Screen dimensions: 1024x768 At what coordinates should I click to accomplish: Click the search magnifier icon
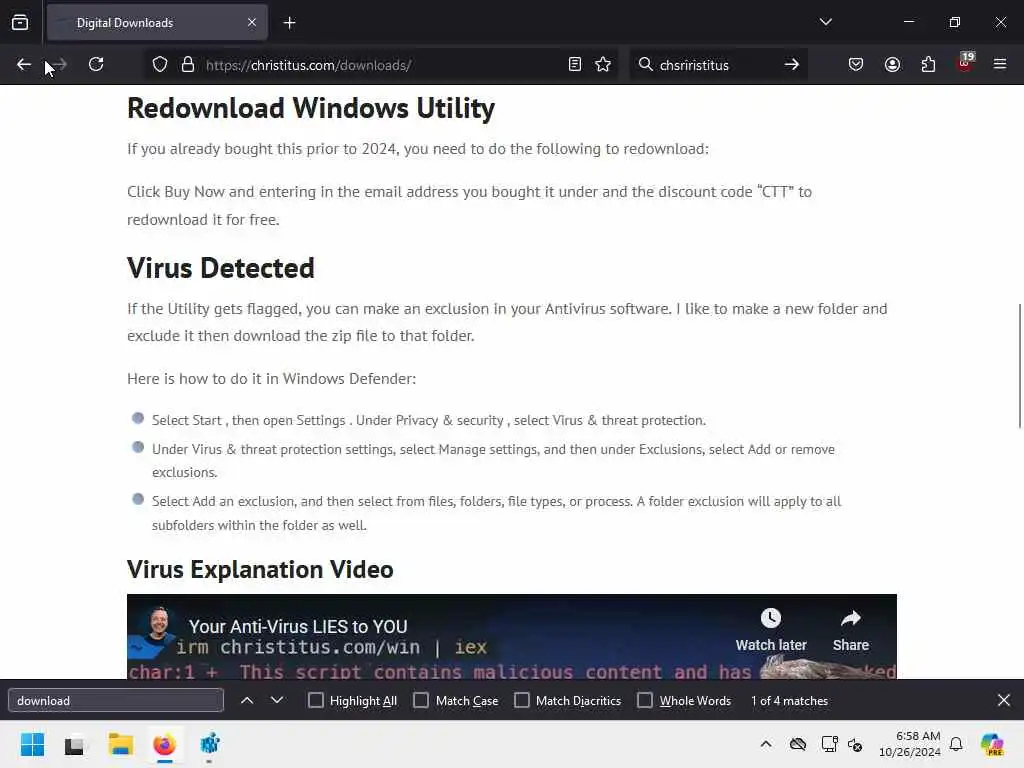(645, 64)
